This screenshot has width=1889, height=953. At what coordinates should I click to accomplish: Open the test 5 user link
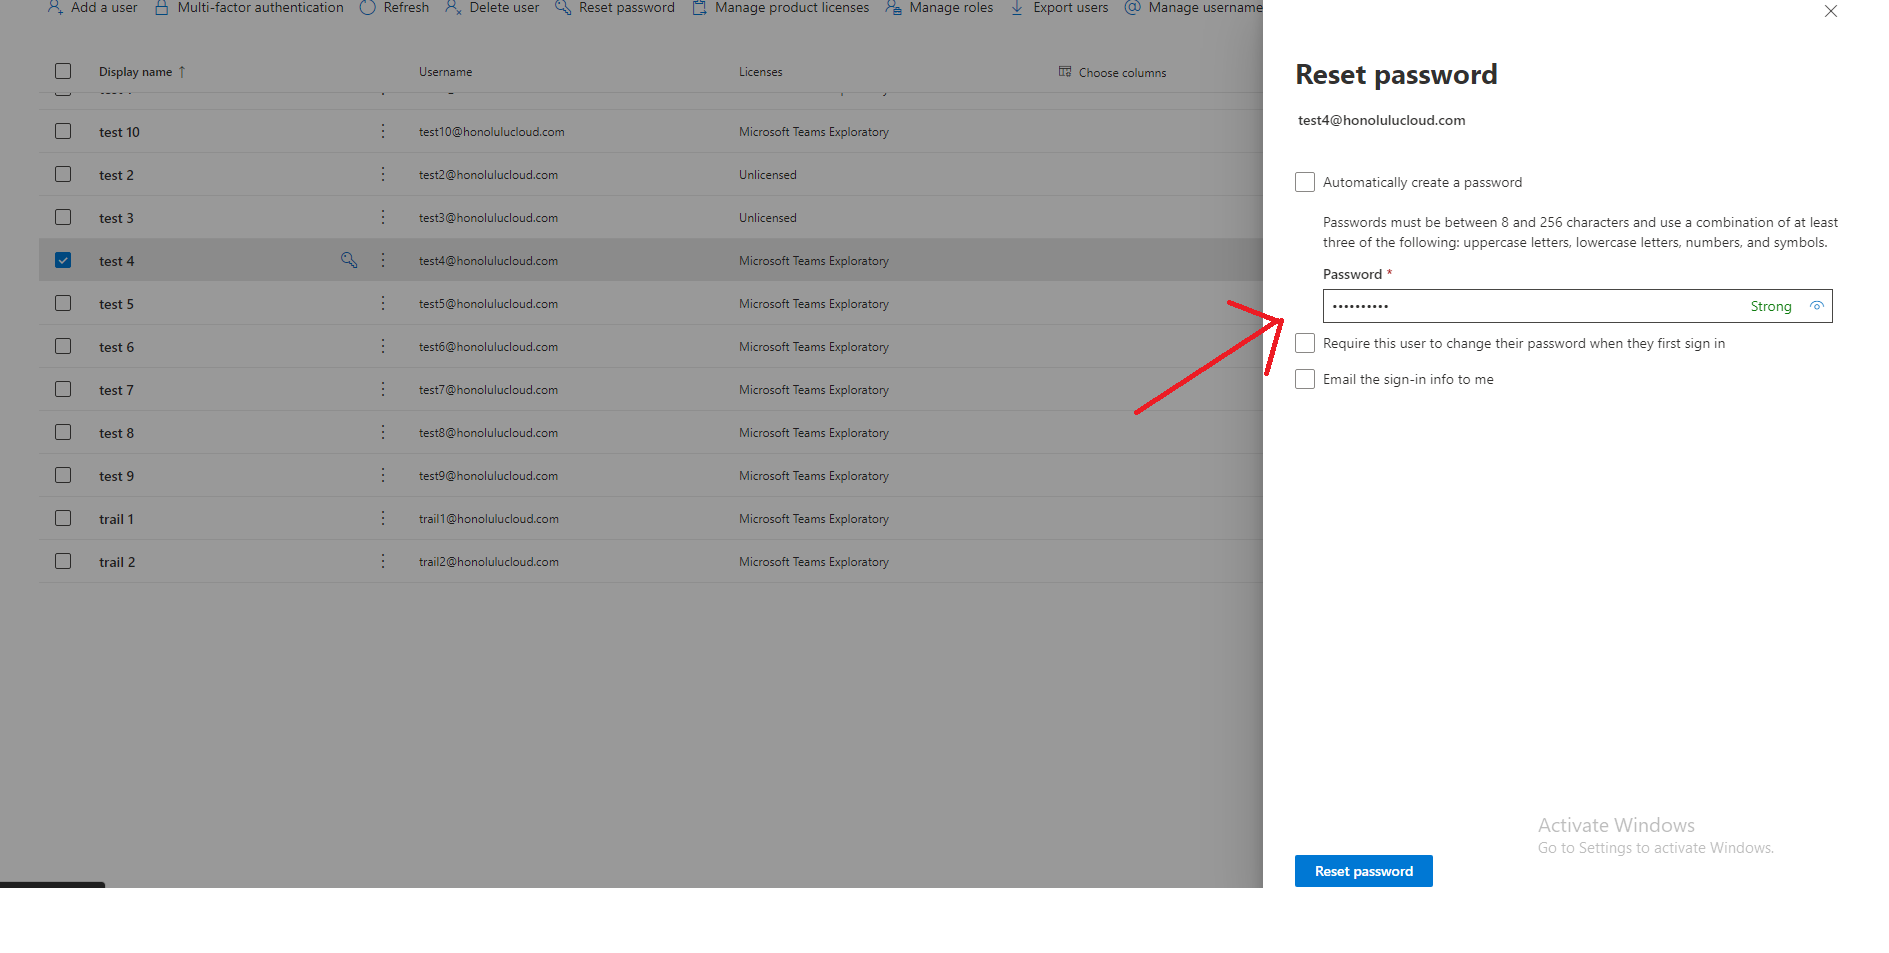tap(116, 304)
